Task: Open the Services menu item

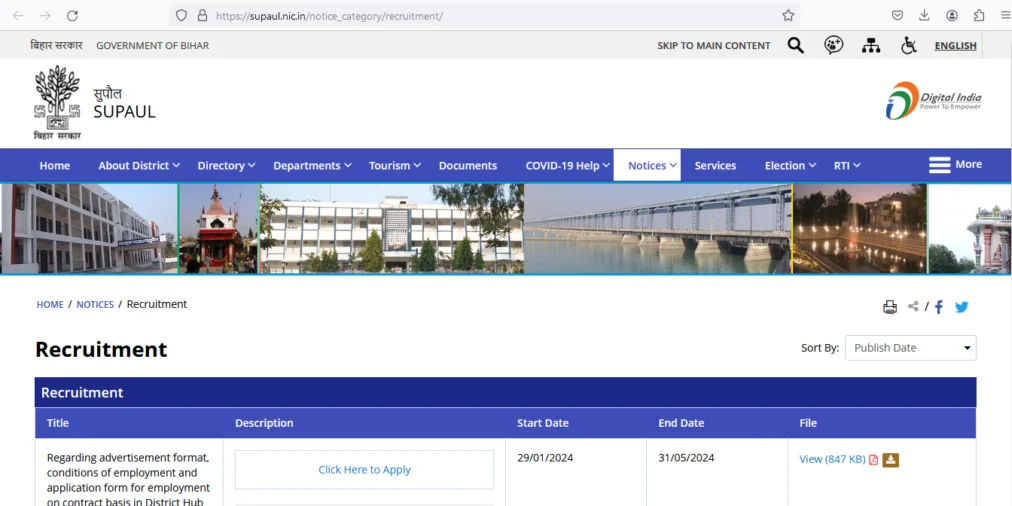Action: pyautogui.click(x=715, y=166)
